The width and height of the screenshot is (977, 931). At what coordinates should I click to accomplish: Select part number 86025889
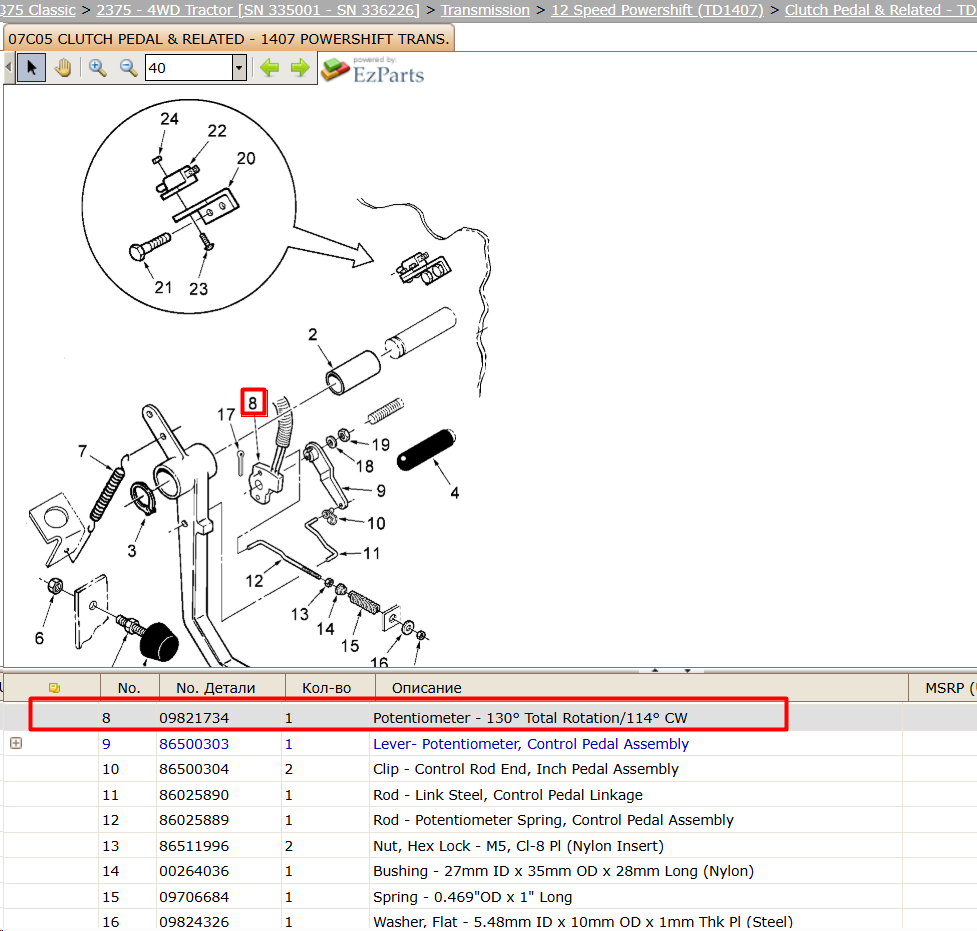[194, 820]
